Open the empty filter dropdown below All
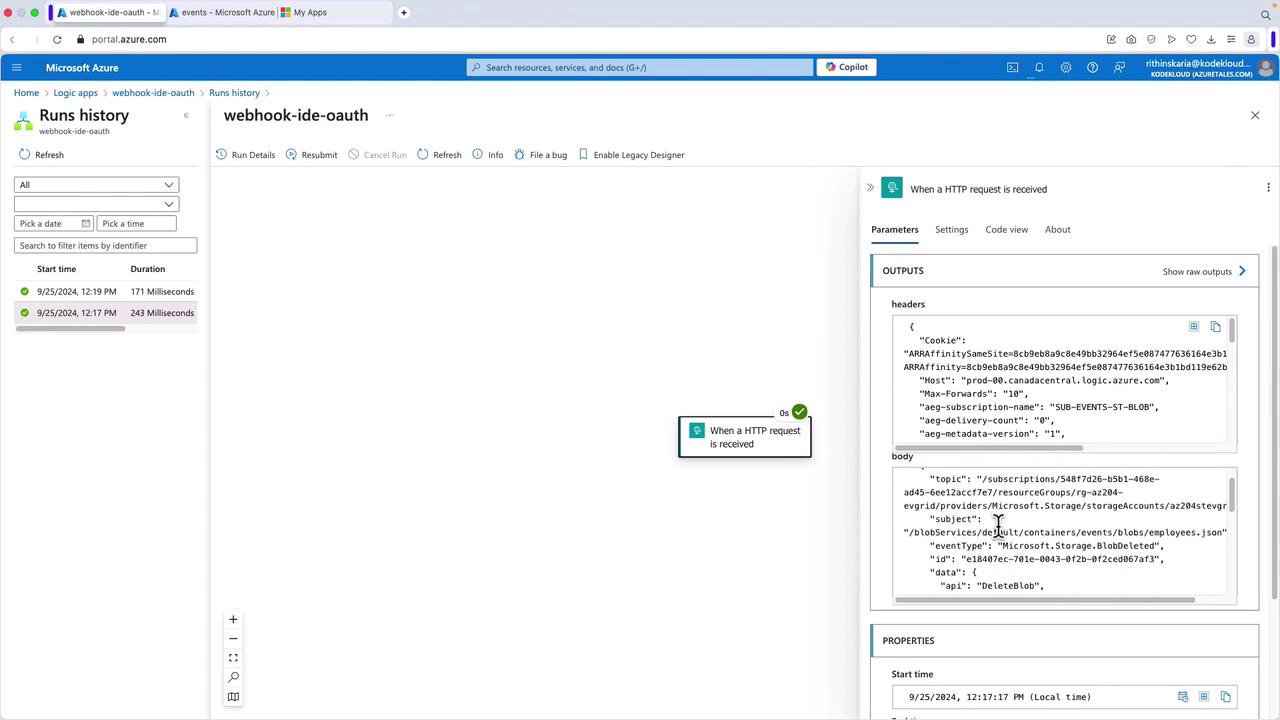 96,204
